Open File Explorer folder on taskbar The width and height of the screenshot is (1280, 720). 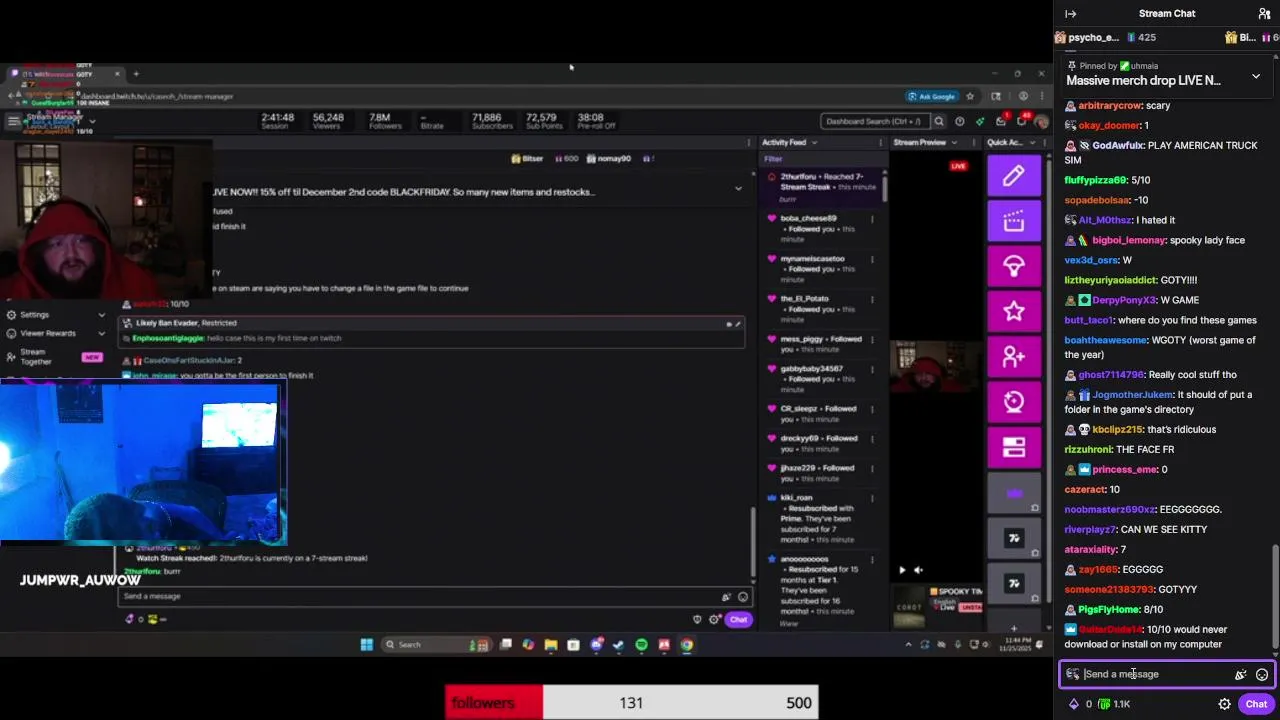pos(550,644)
